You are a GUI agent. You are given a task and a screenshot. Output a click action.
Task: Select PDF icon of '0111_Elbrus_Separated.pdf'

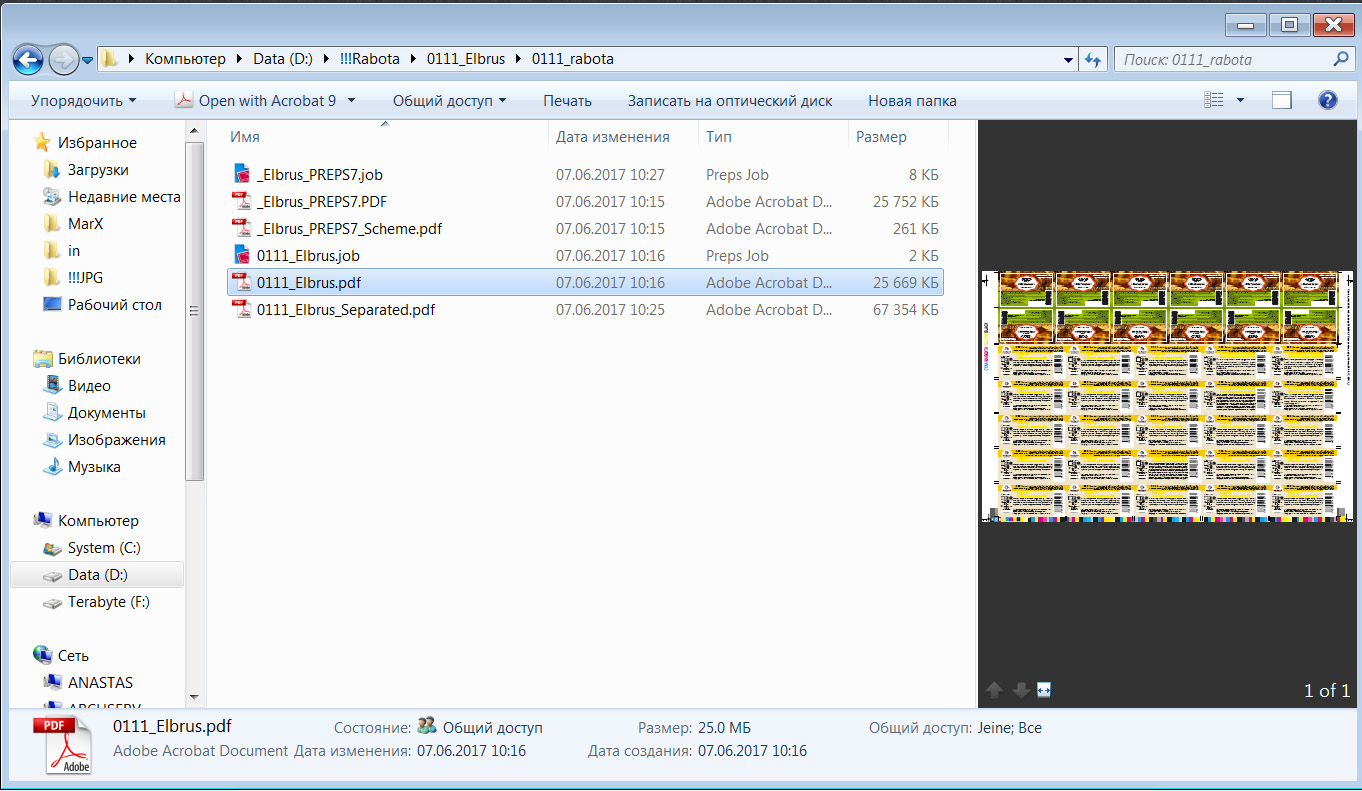tap(241, 310)
